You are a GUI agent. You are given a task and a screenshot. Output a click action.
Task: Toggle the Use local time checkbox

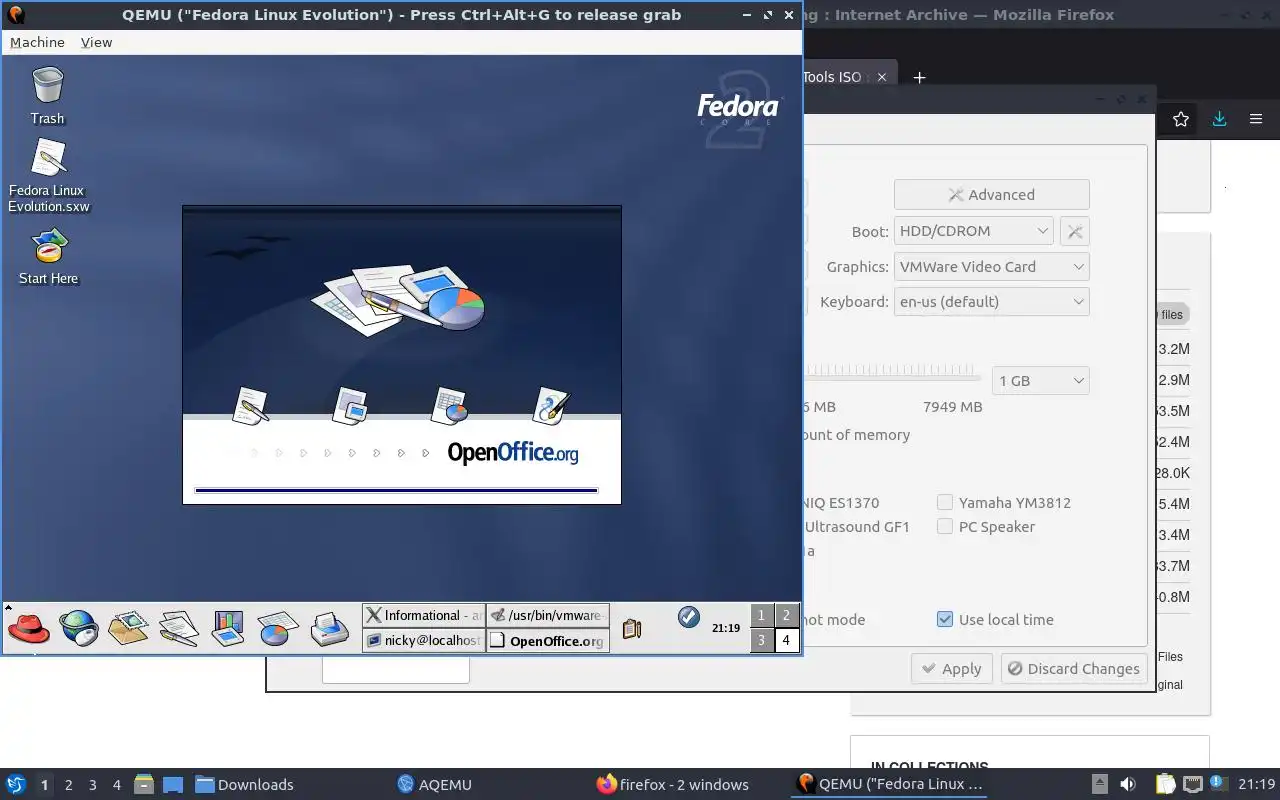coord(945,619)
